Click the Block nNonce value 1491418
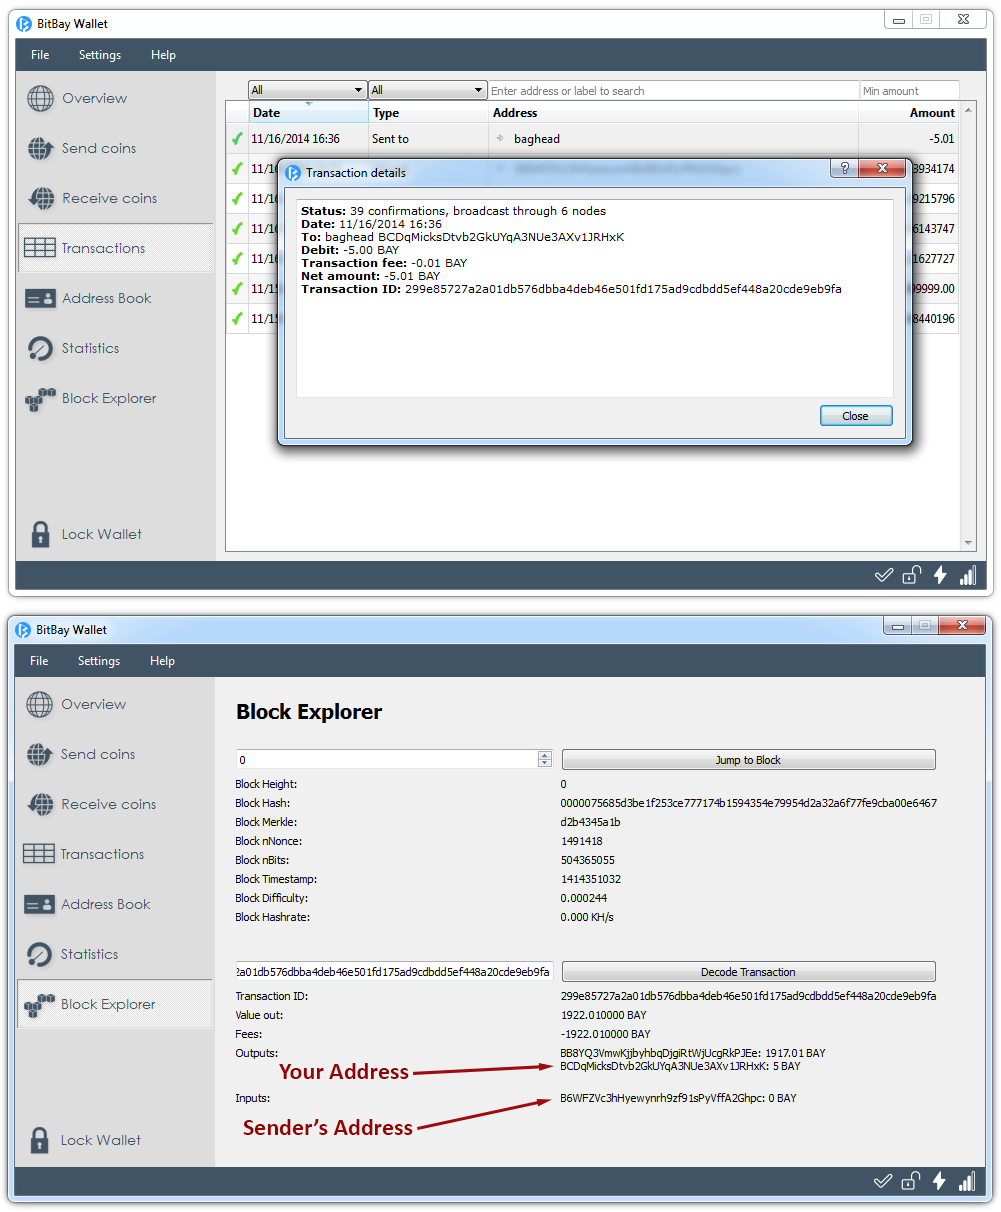This screenshot has height=1212, width=1001. click(582, 841)
